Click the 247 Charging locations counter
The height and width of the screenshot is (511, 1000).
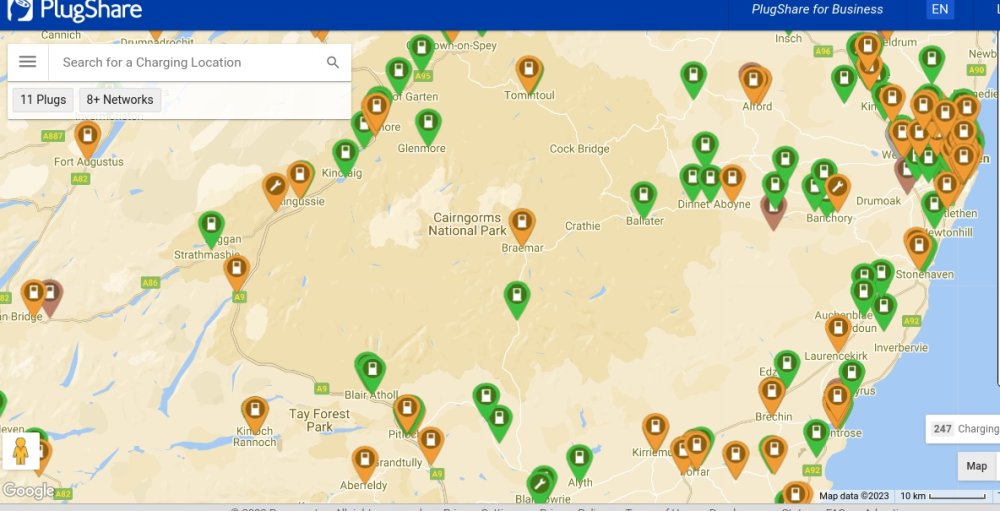(x=964, y=429)
